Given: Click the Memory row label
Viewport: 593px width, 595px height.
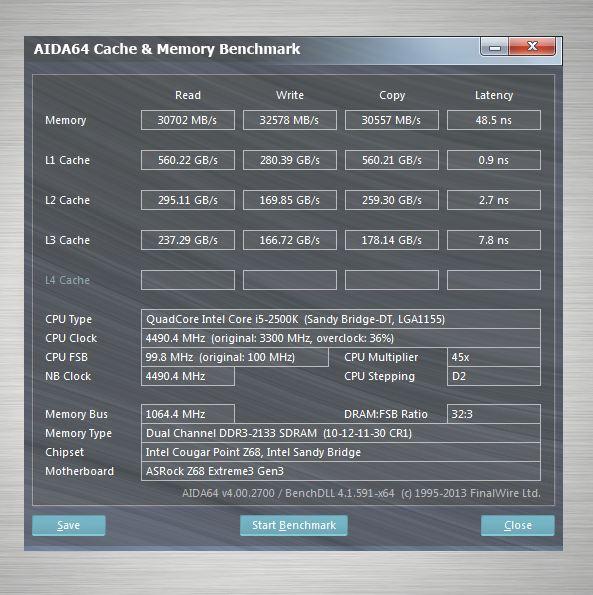Looking at the screenshot, I should pyautogui.click(x=66, y=120).
